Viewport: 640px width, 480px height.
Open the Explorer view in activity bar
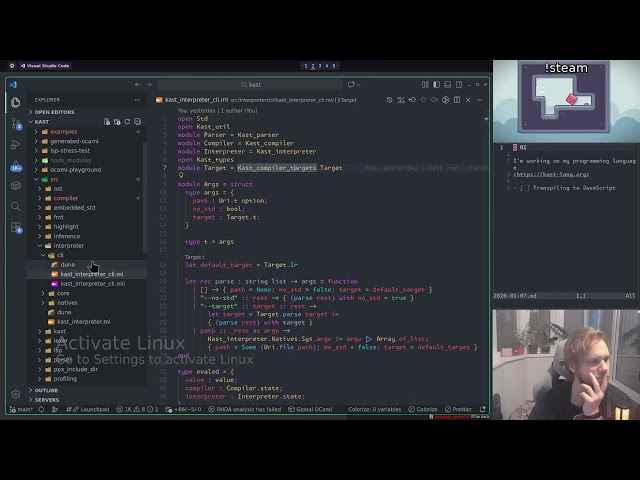click(16, 102)
